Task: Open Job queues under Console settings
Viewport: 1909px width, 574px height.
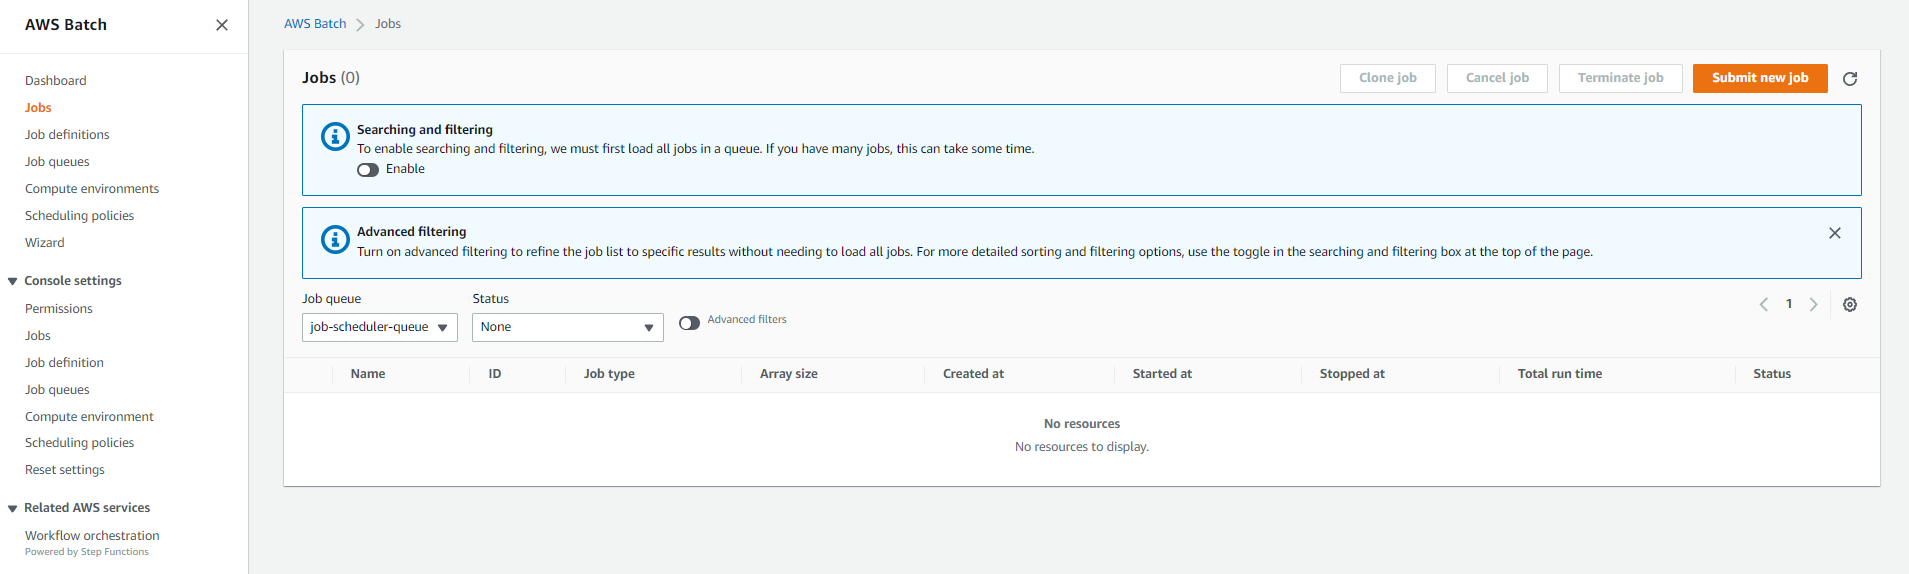Action: tap(57, 390)
